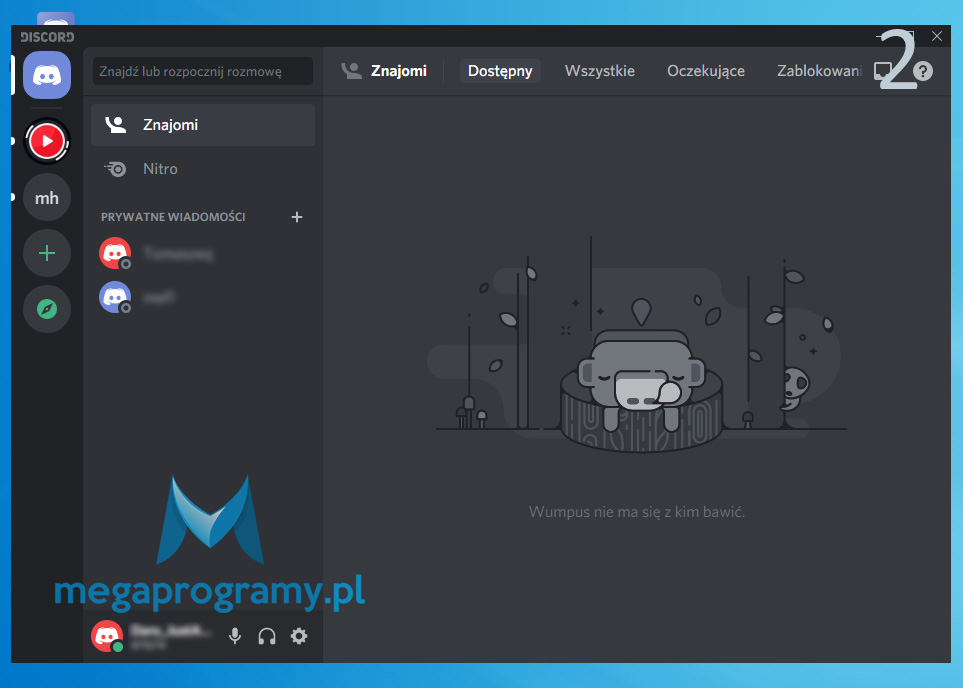
Task: Click the PRYWATNE WIADOMOŚCI header
Action: coord(173,217)
